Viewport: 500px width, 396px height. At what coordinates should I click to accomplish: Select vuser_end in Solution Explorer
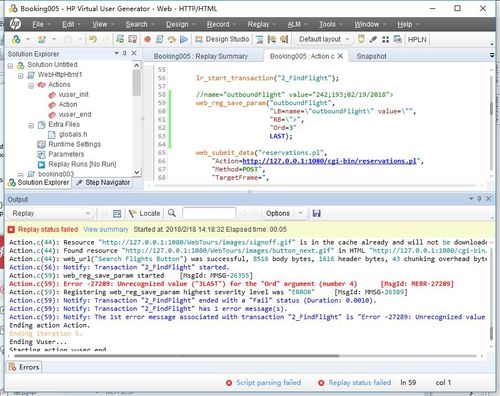point(75,114)
